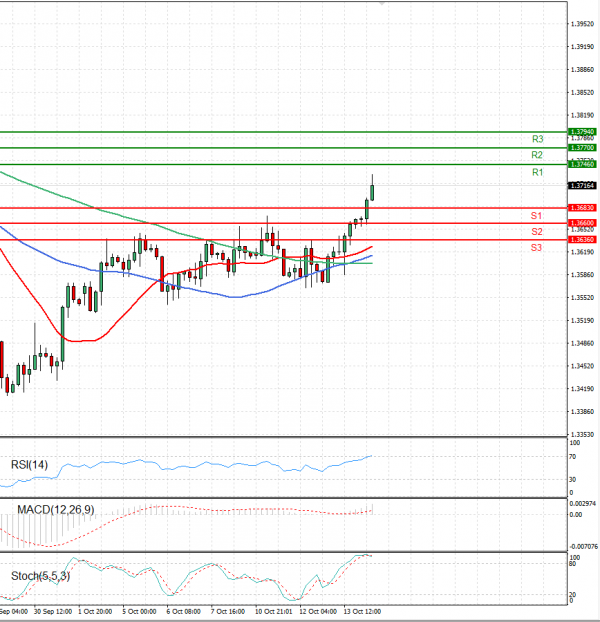Select the red 1.36830 price tag

582,208
